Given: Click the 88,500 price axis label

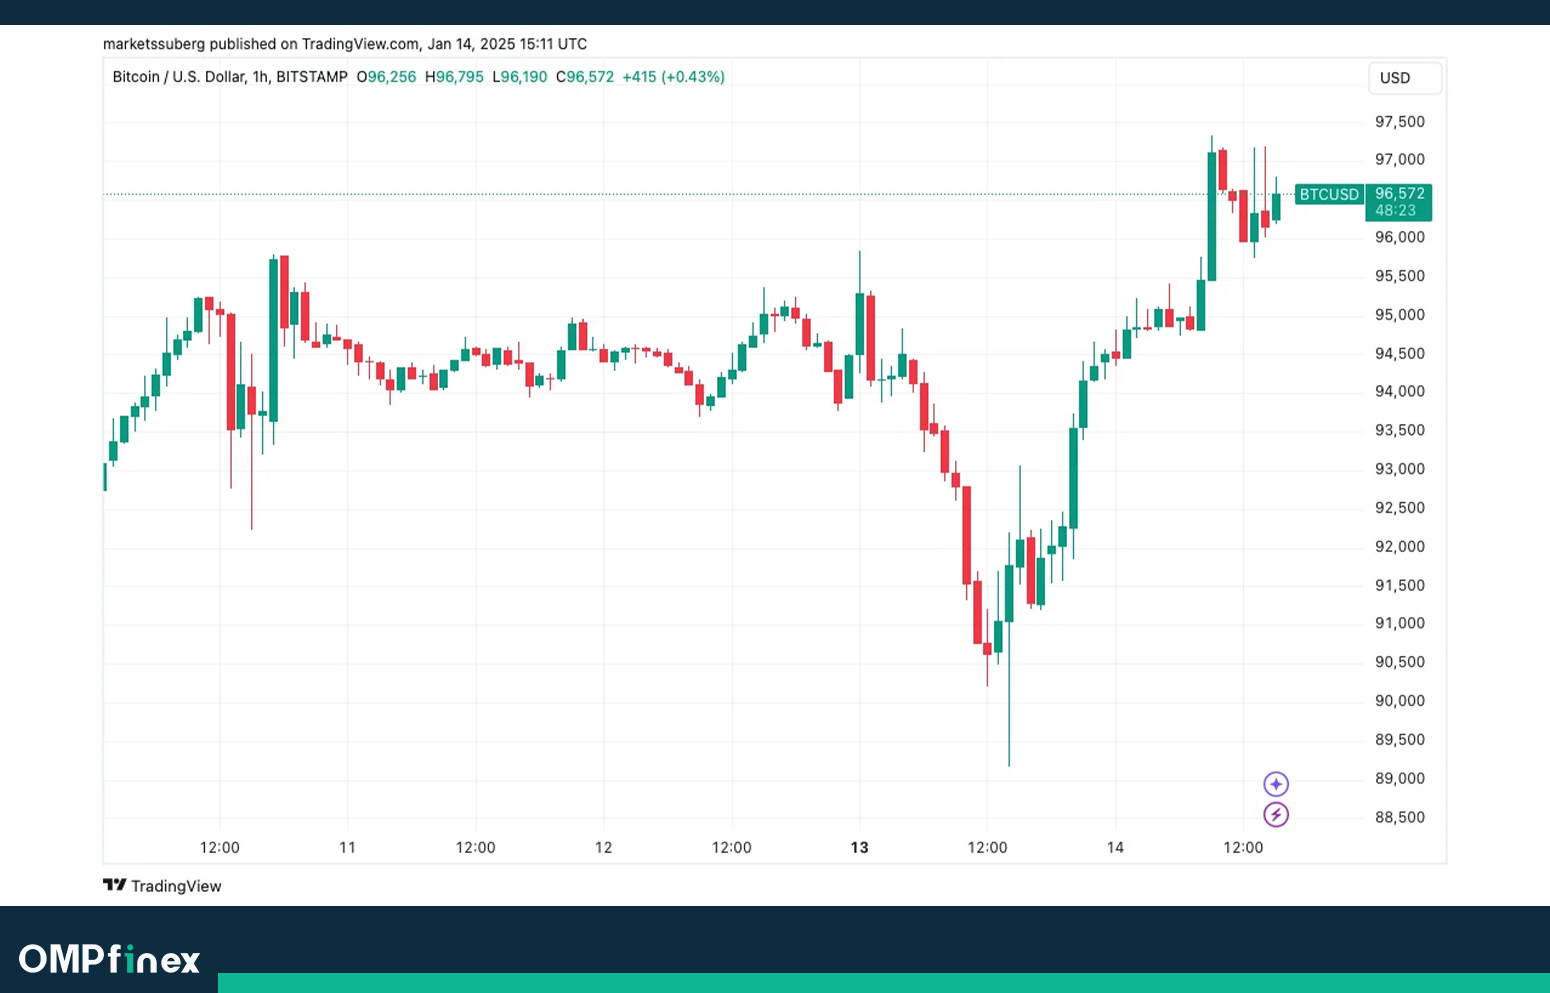Looking at the screenshot, I should 1399,817.
